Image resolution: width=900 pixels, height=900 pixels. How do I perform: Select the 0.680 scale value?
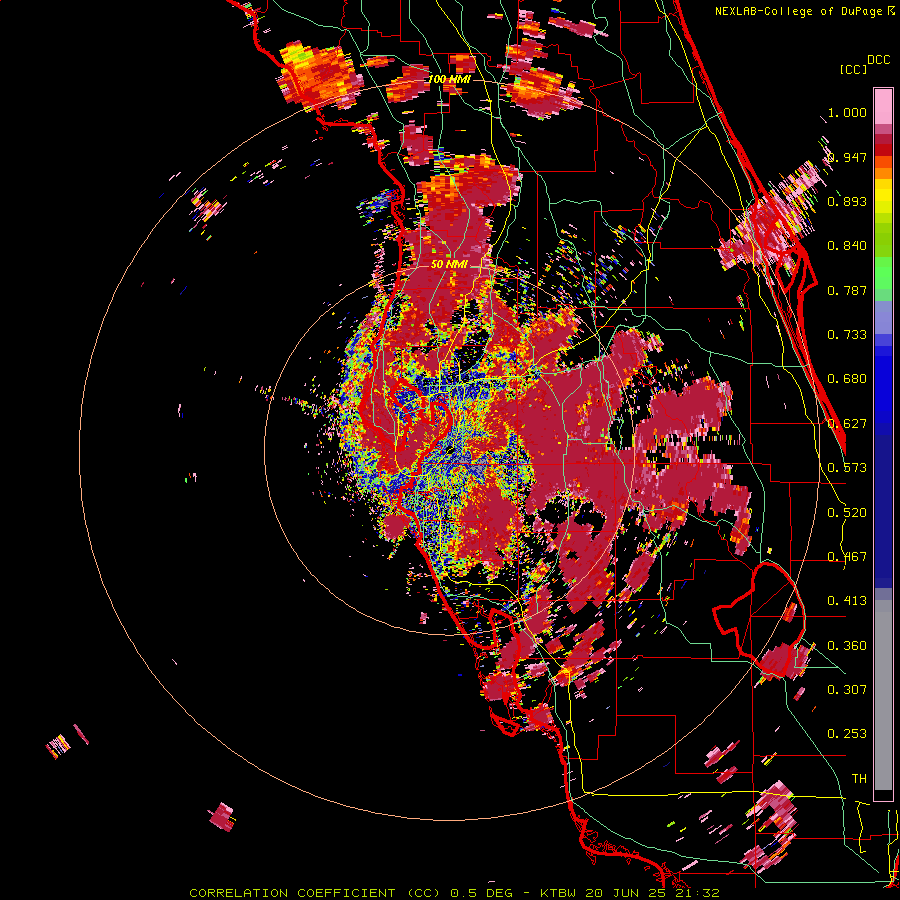[847, 379]
